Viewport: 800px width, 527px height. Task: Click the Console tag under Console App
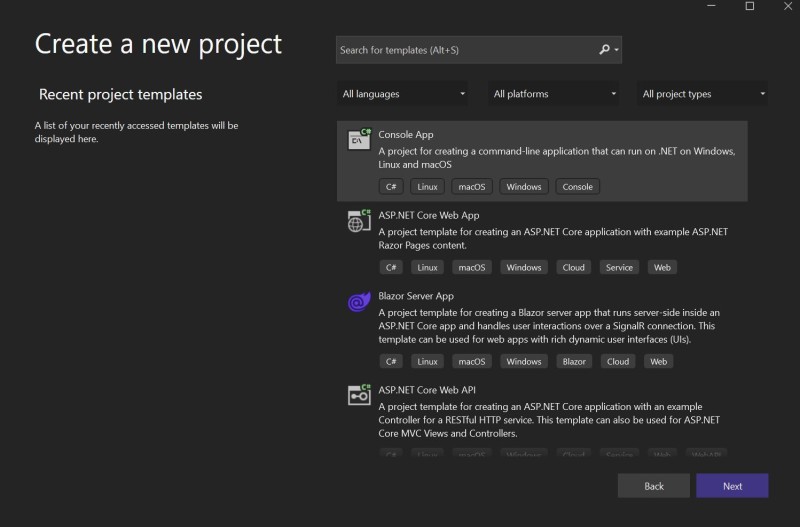pyautogui.click(x=577, y=187)
